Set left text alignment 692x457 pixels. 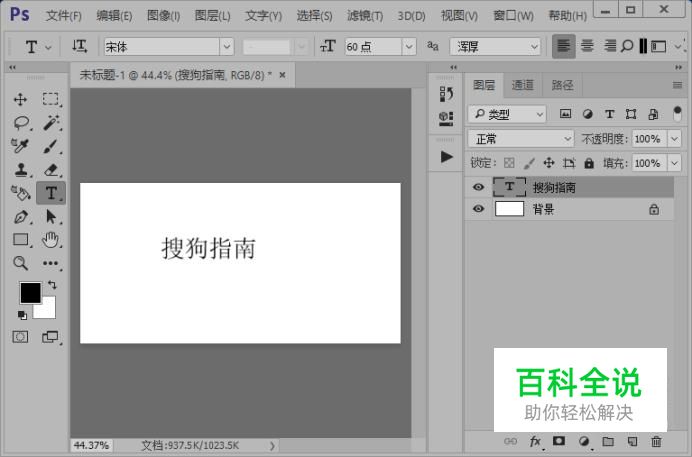pos(564,46)
